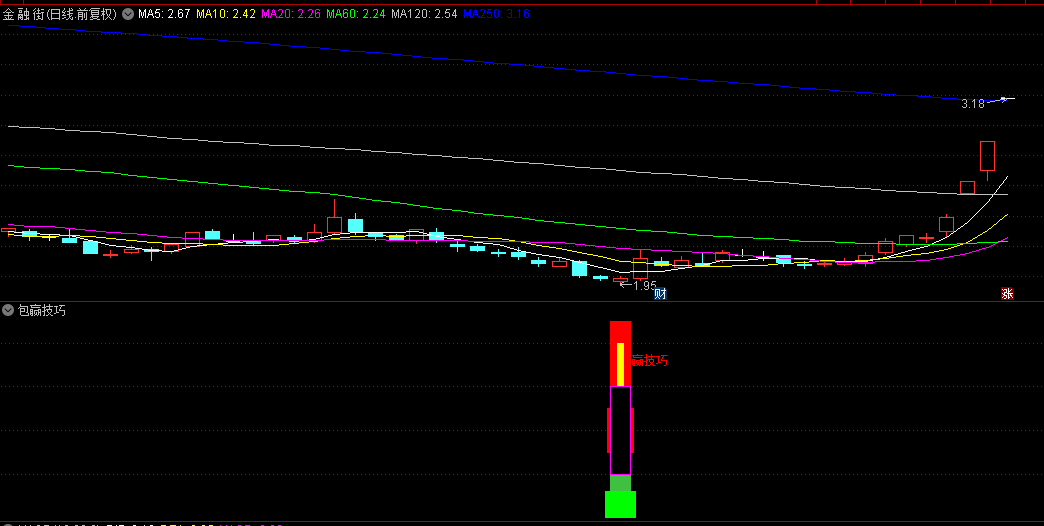Click the 包赢技巧 indicator panel title

(42, 310)
